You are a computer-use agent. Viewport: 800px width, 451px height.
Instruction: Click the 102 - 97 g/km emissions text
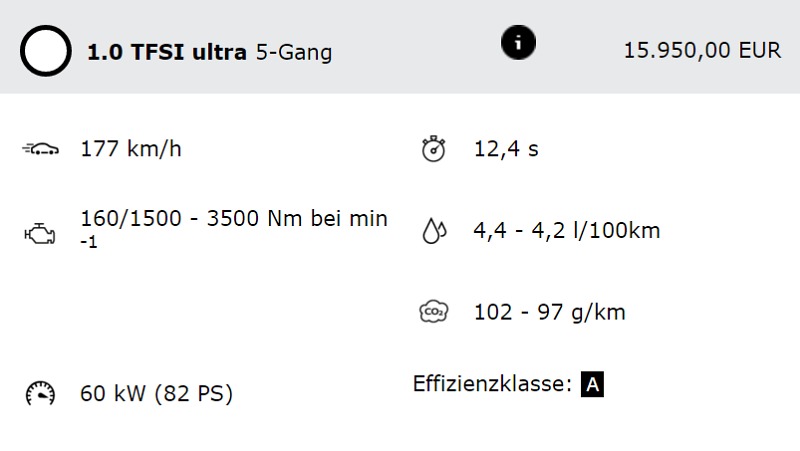(x=550, y=312)
